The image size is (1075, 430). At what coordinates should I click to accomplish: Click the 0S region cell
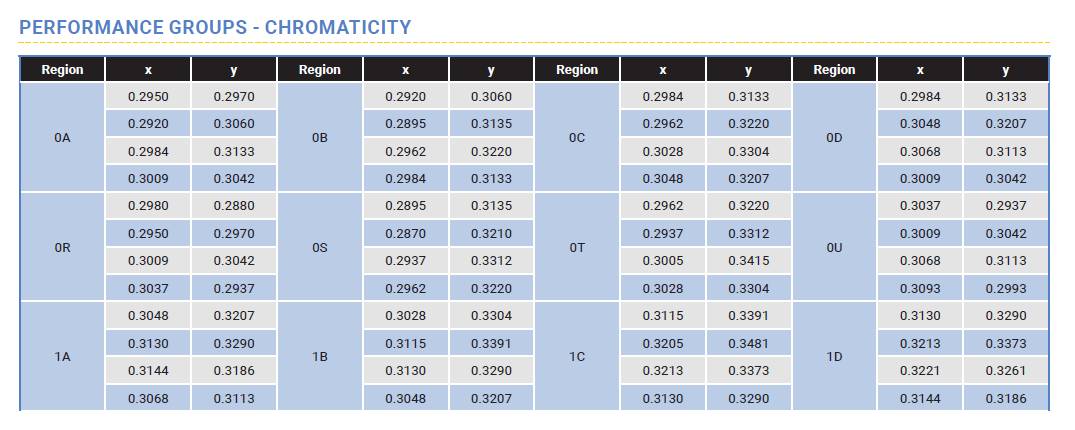[320, 247]
